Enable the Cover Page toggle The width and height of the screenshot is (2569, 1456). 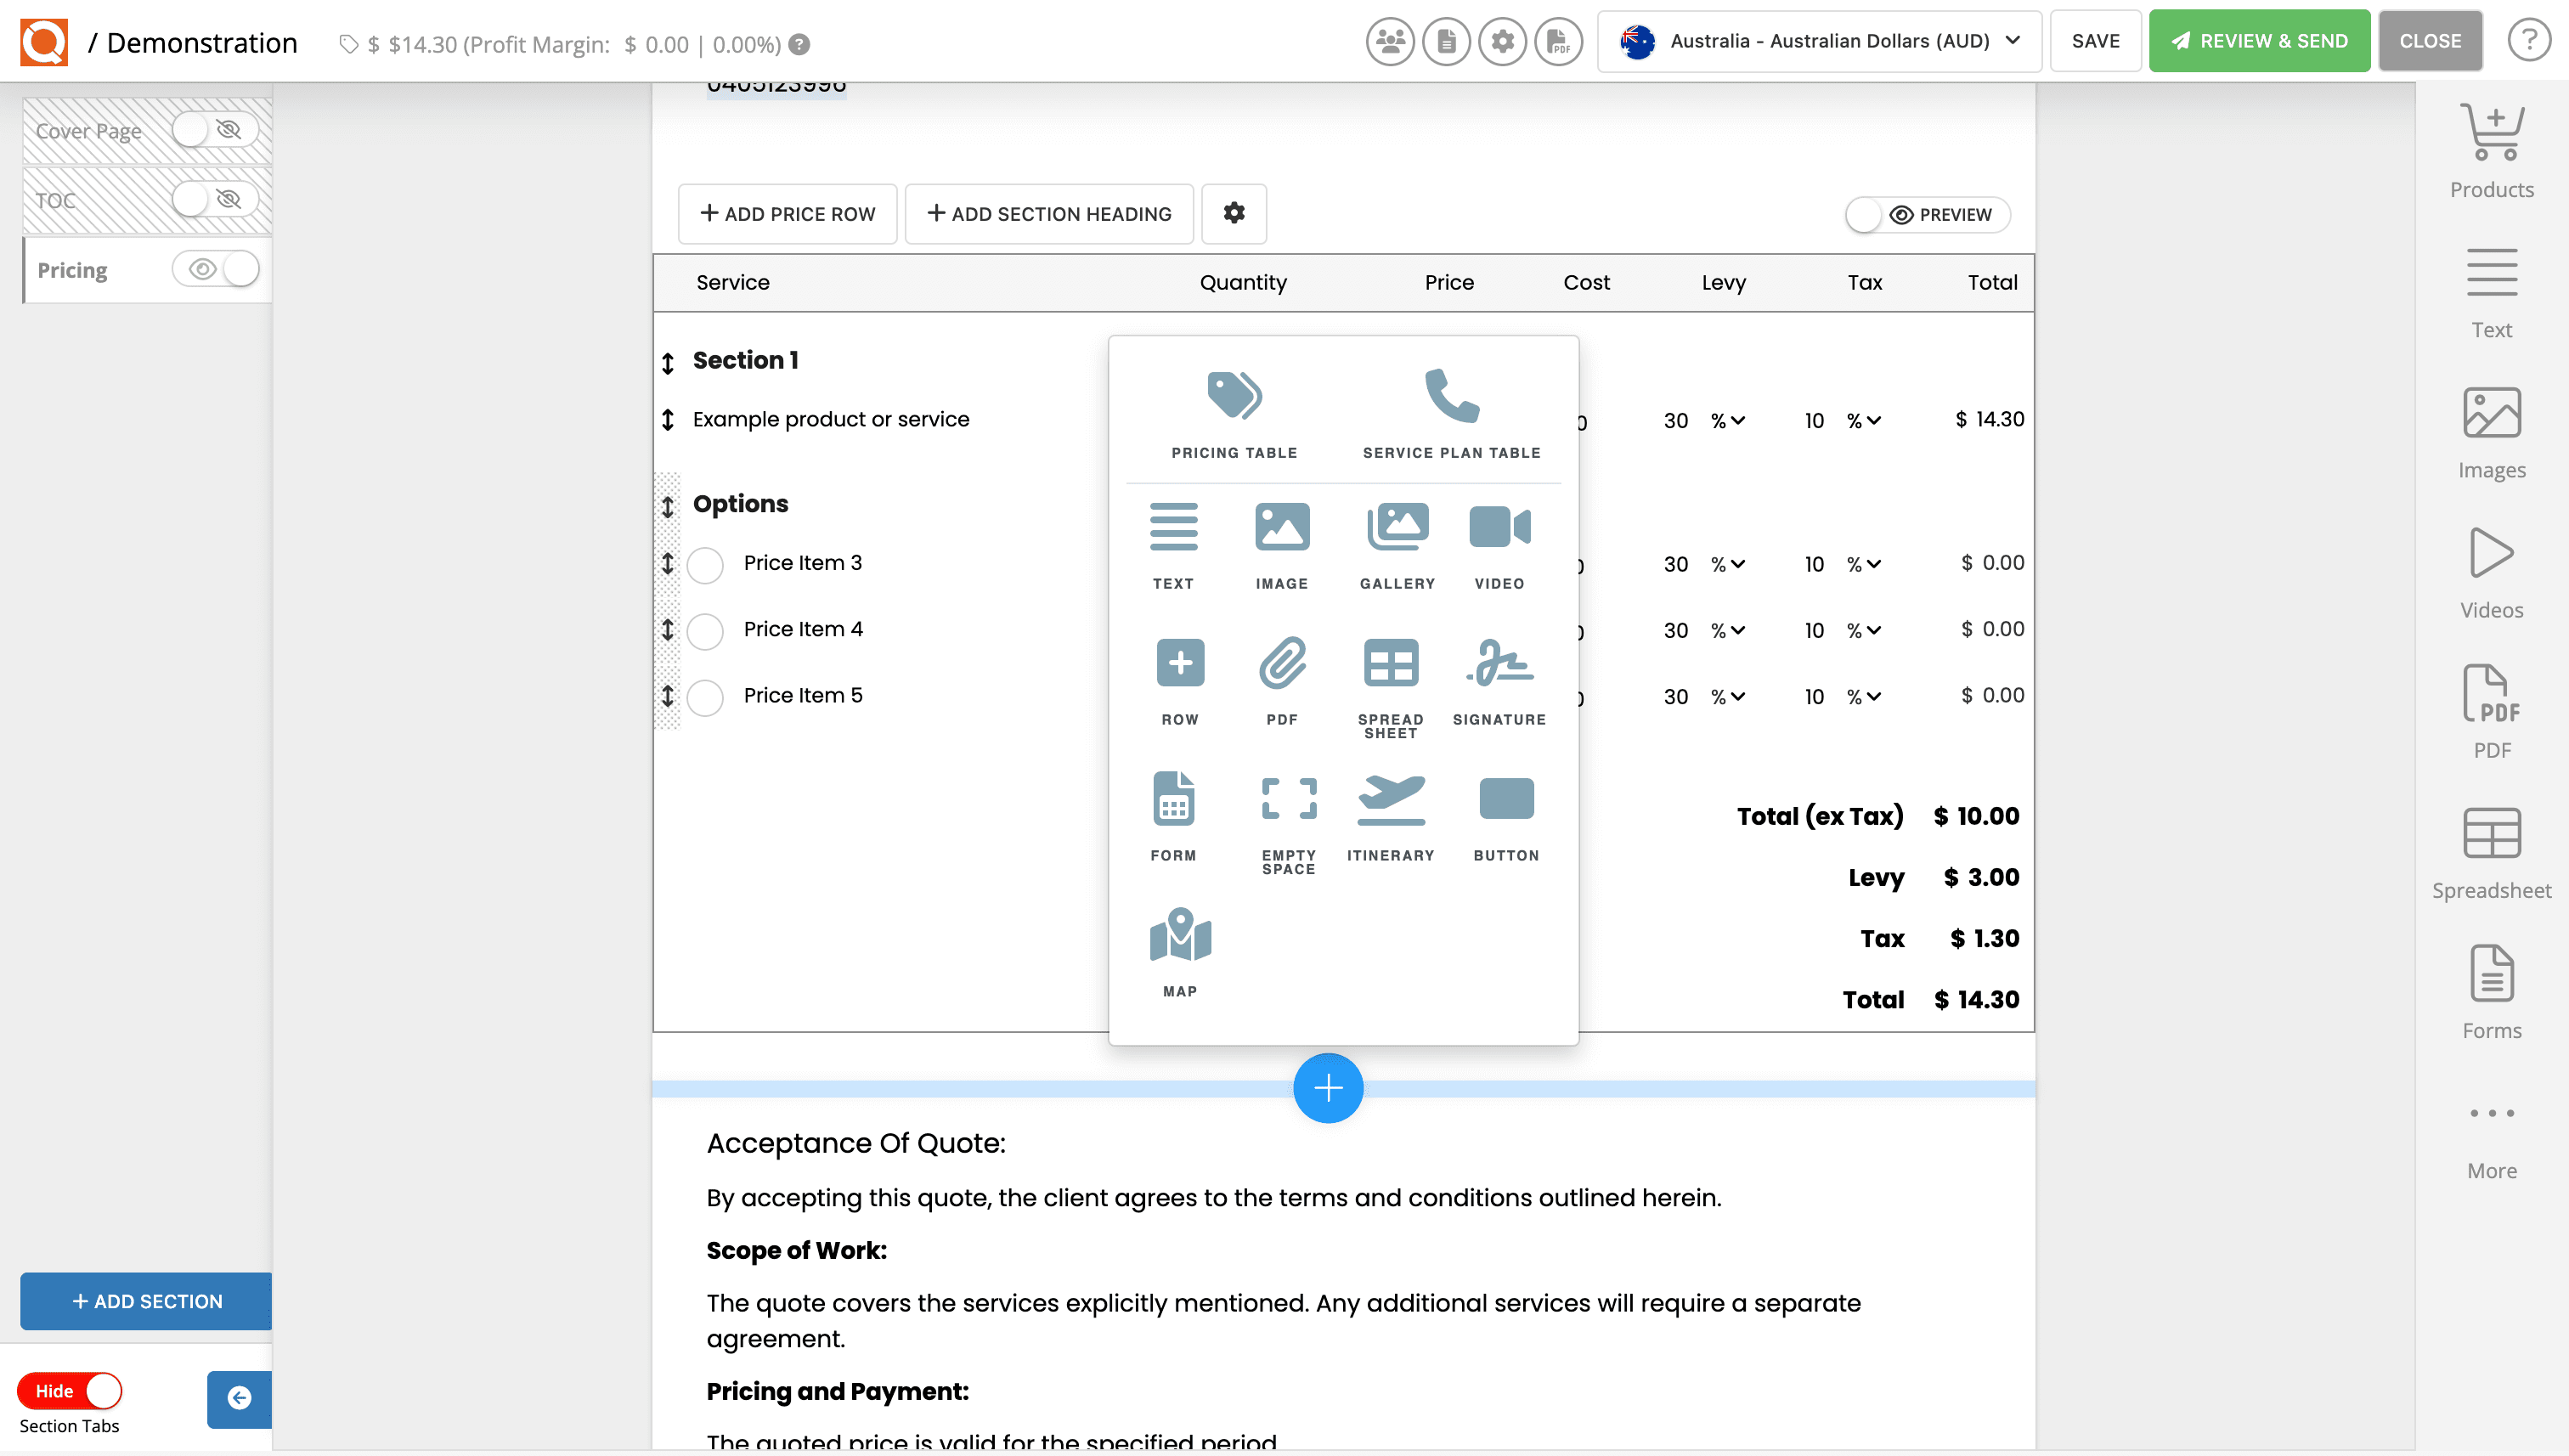[191, 130]
